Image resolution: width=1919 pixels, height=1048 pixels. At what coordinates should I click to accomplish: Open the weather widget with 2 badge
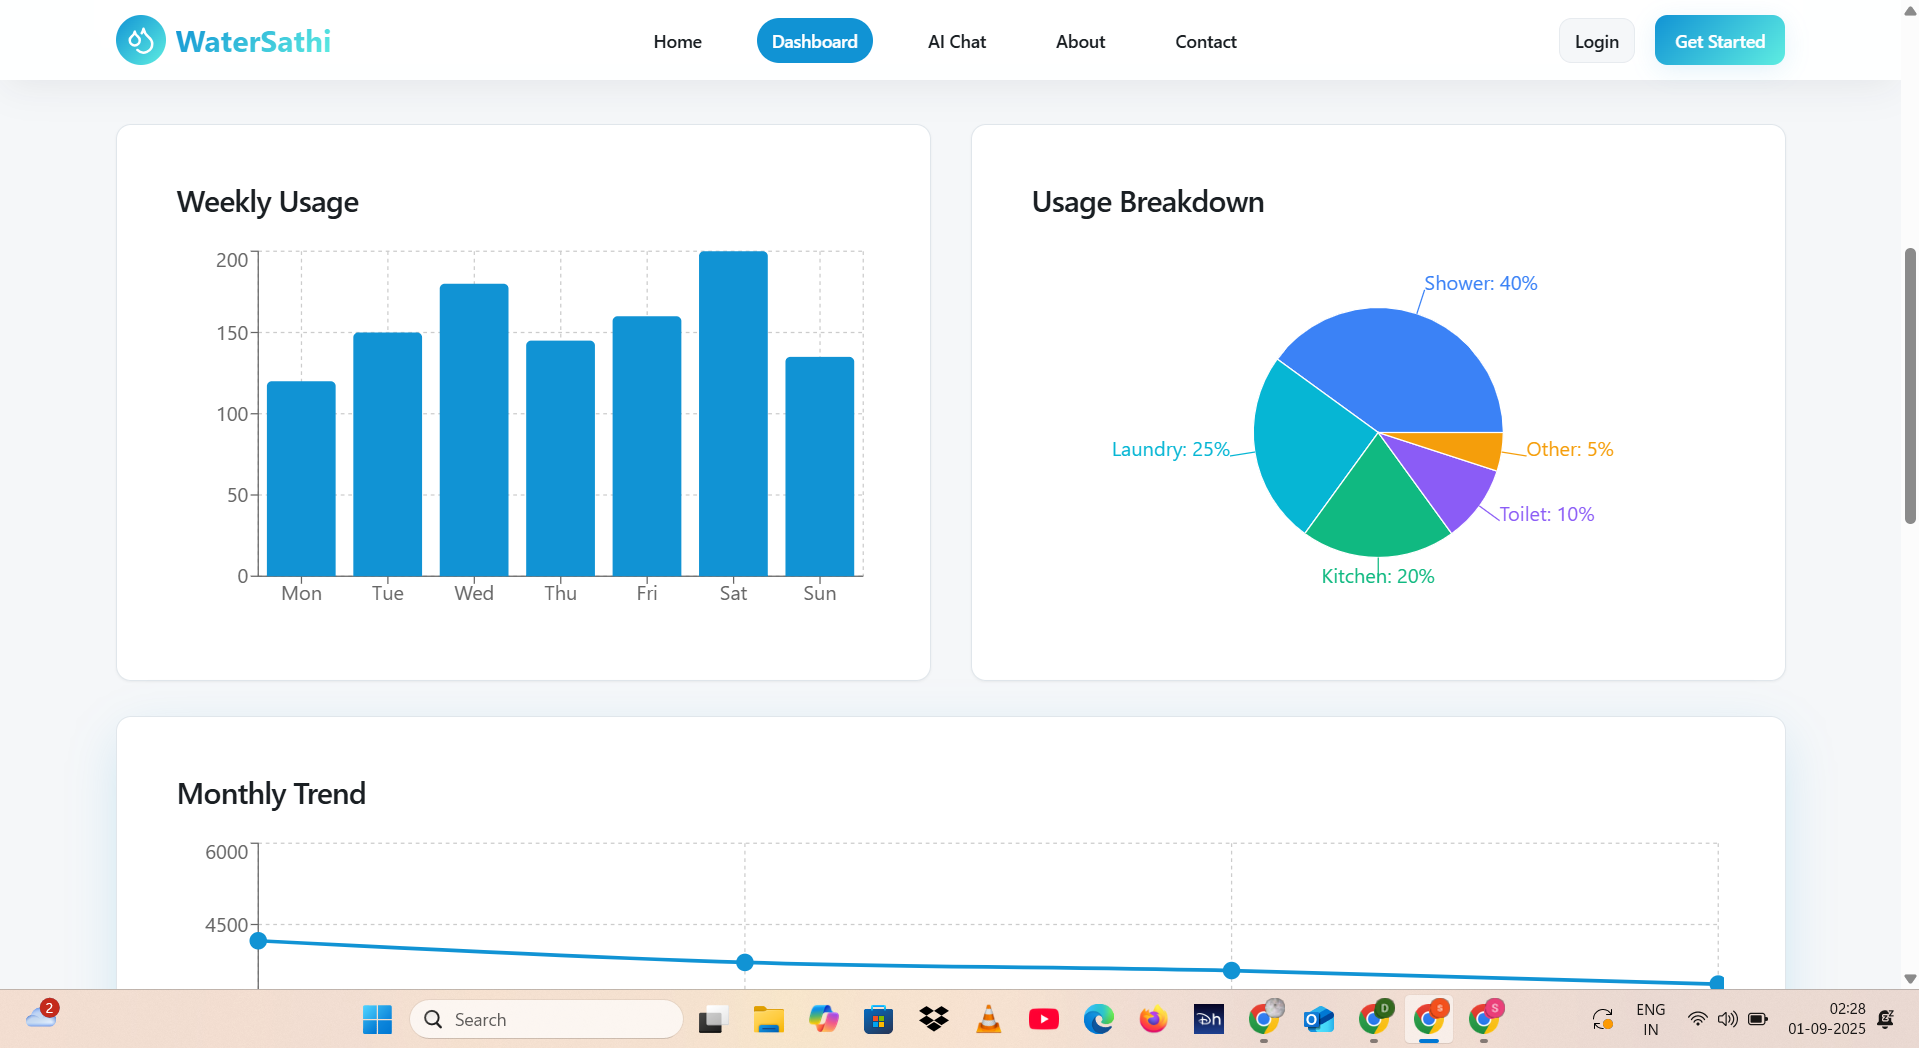point(42,1015)
